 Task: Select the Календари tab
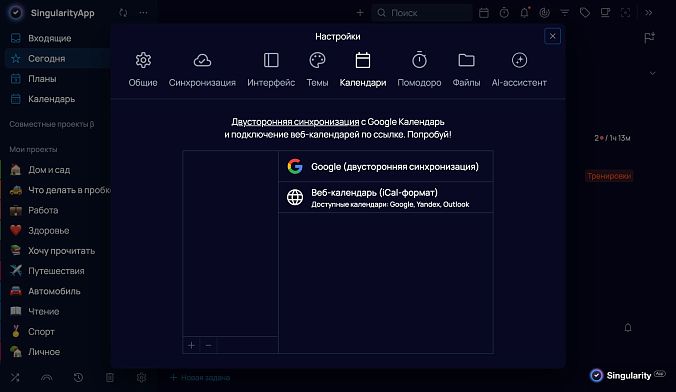click(363, 69)
